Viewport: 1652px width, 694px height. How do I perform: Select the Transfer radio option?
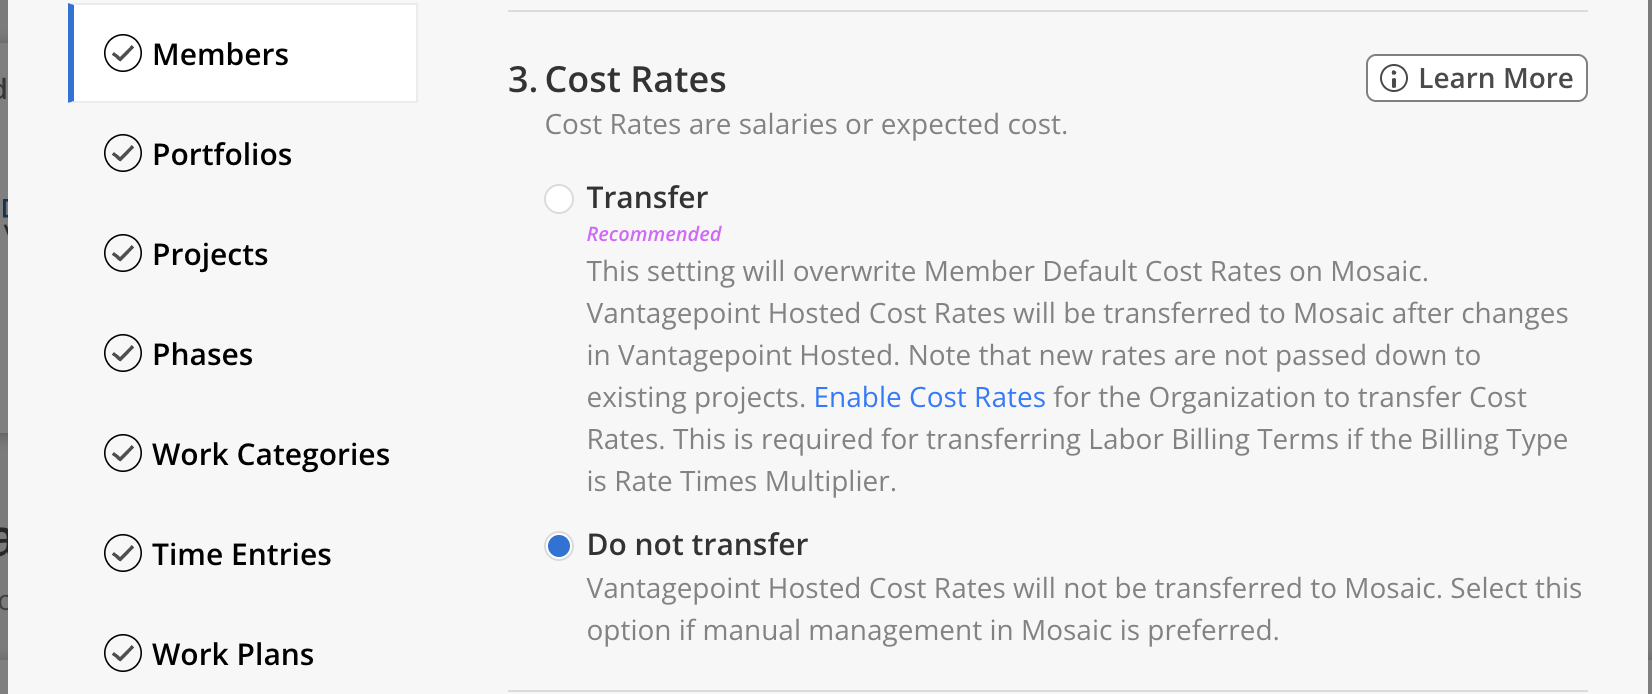coord(559,198)
